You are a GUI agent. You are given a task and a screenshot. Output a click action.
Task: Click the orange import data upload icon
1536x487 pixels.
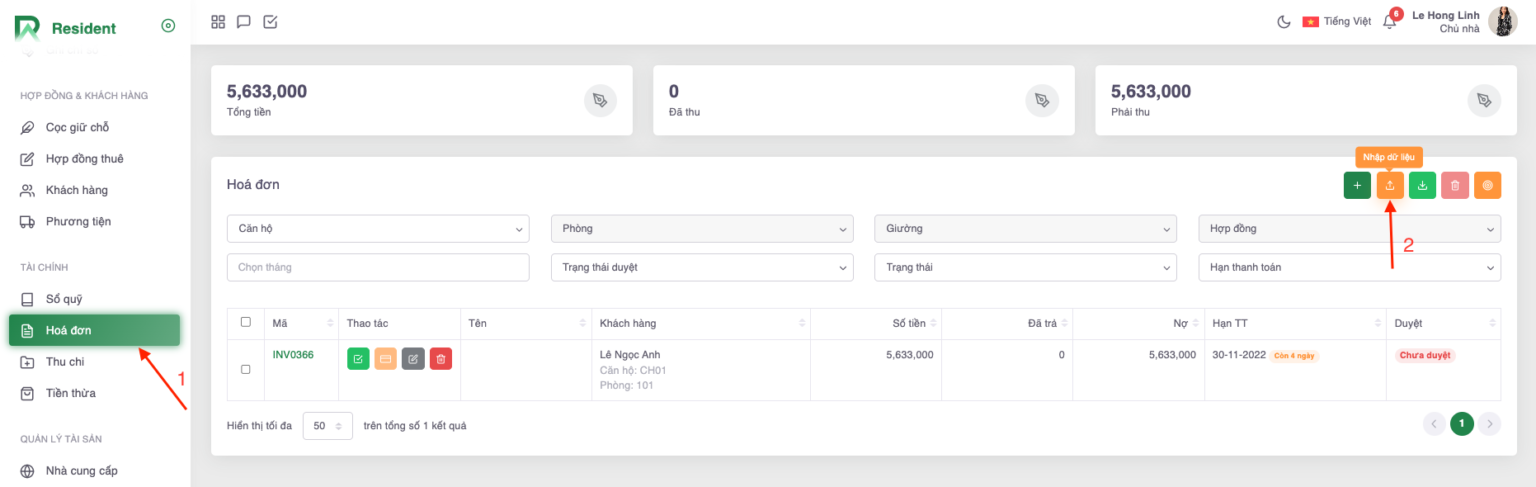click(1390, 185)
